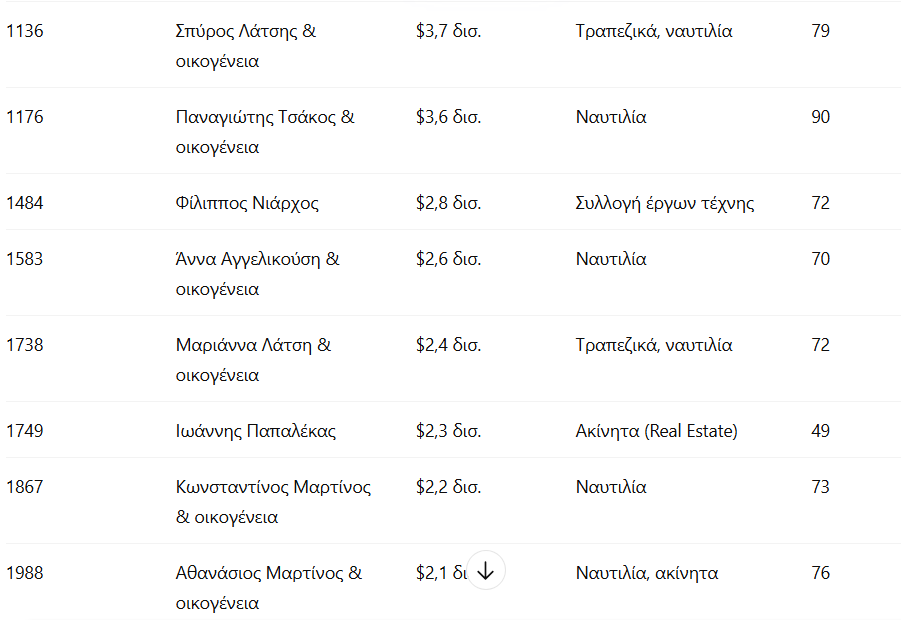Click the Ακίνητα (Real Estate) source cell
The image size is (901, 620).
point(656,431)
